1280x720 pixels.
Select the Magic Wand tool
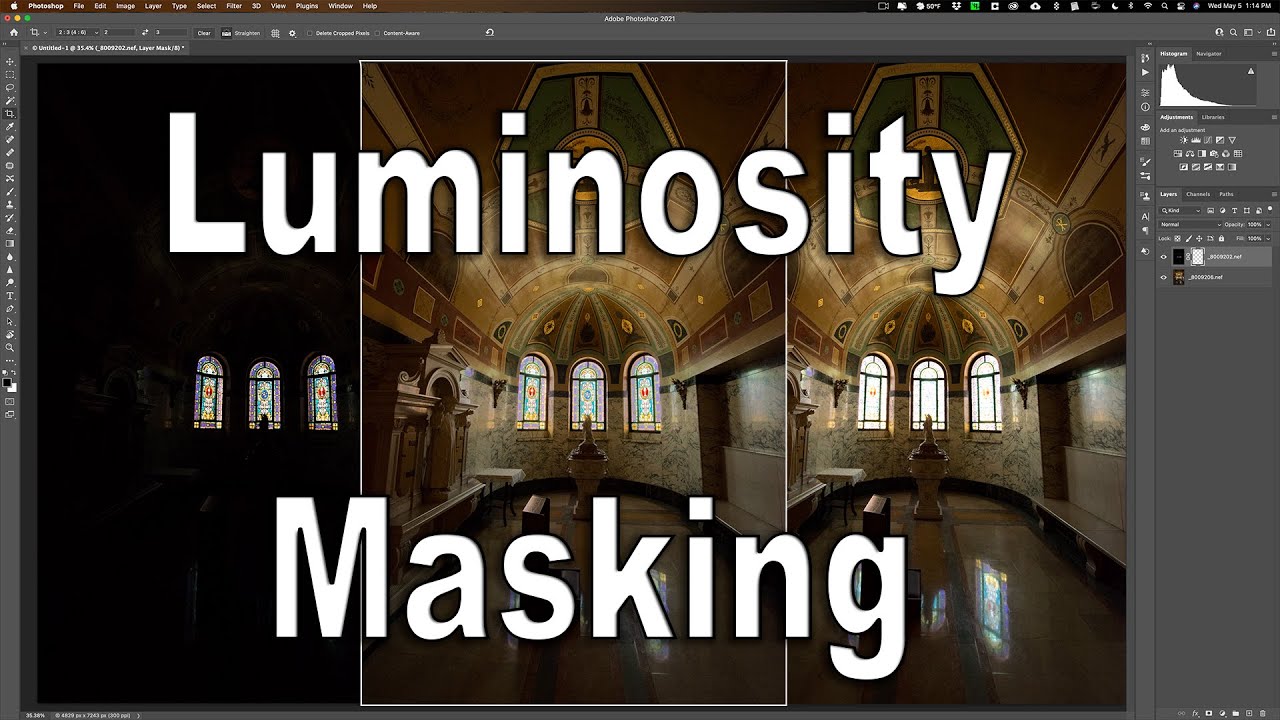(x=9, y=99)
